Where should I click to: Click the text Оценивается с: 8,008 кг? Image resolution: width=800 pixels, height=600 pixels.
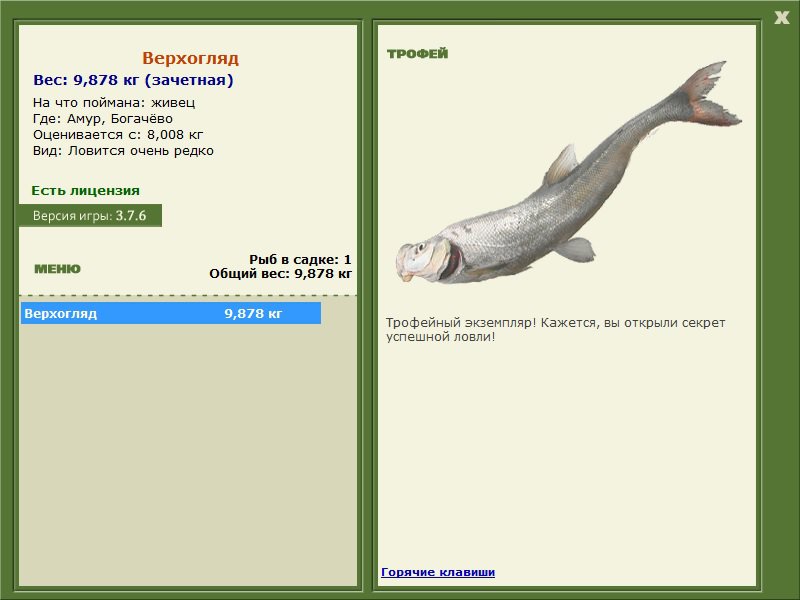click(x=118, y=135)
